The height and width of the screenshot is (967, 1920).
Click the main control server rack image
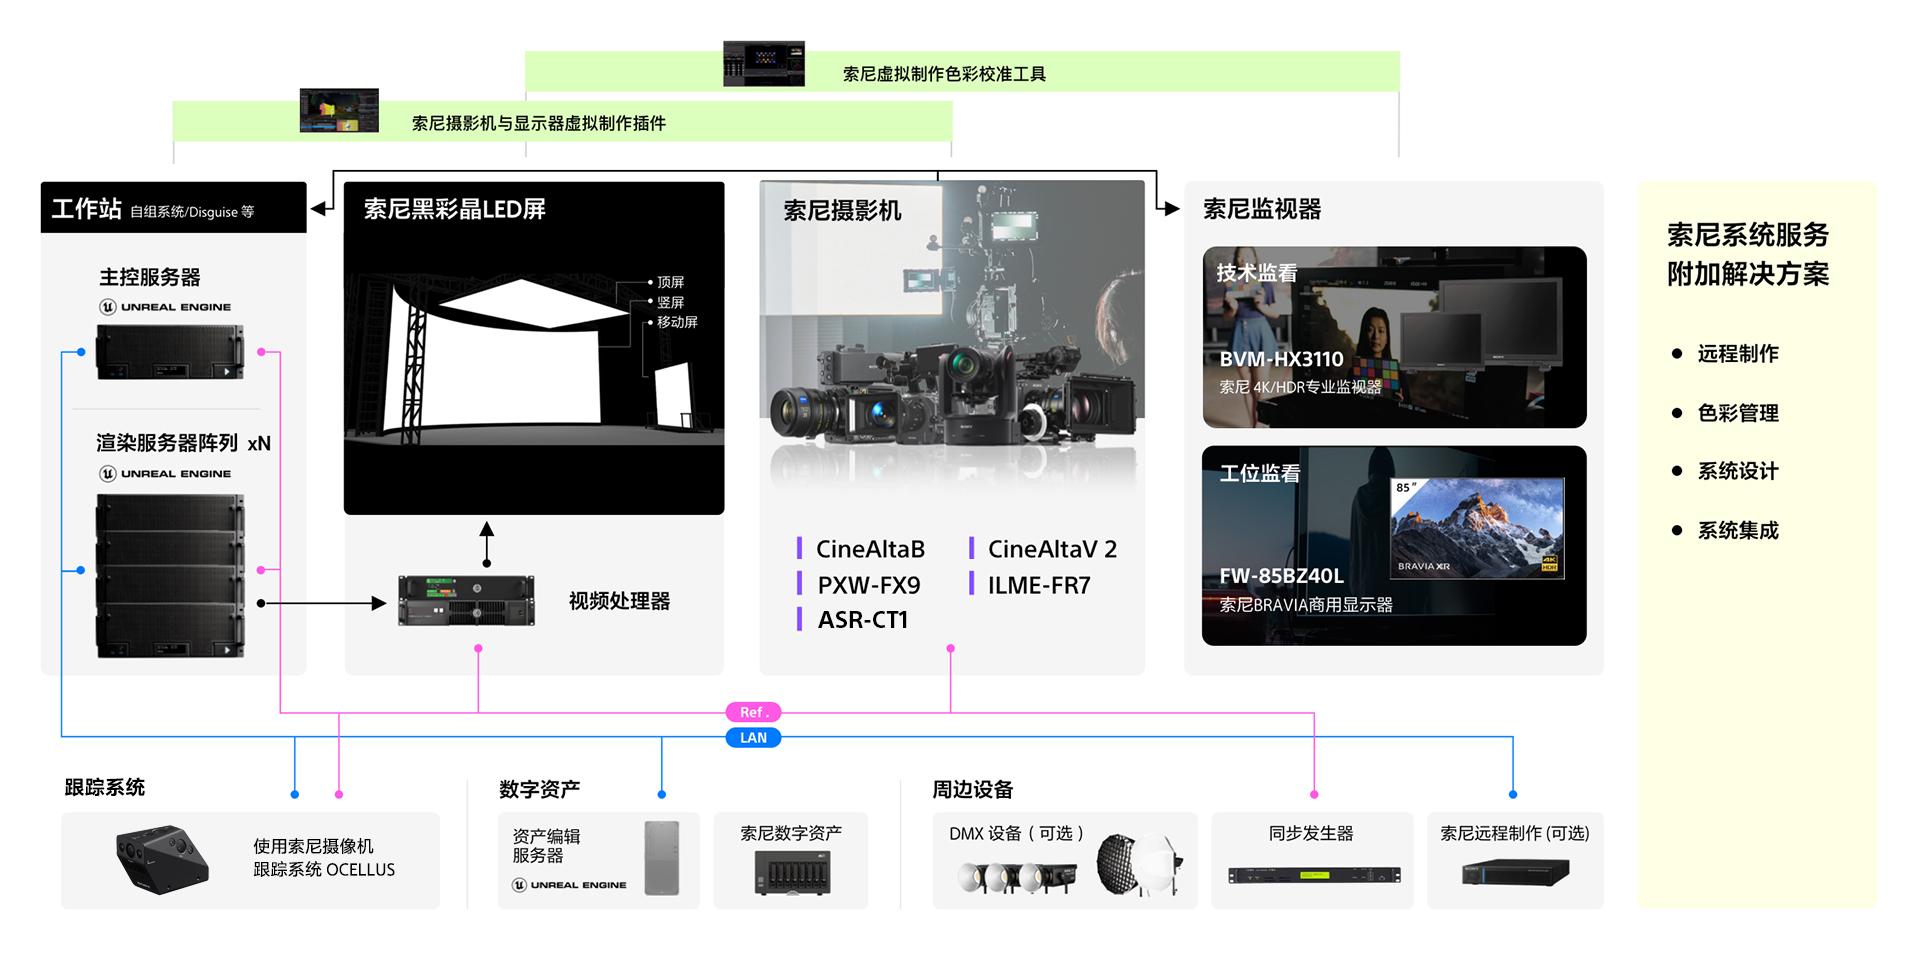170,353
